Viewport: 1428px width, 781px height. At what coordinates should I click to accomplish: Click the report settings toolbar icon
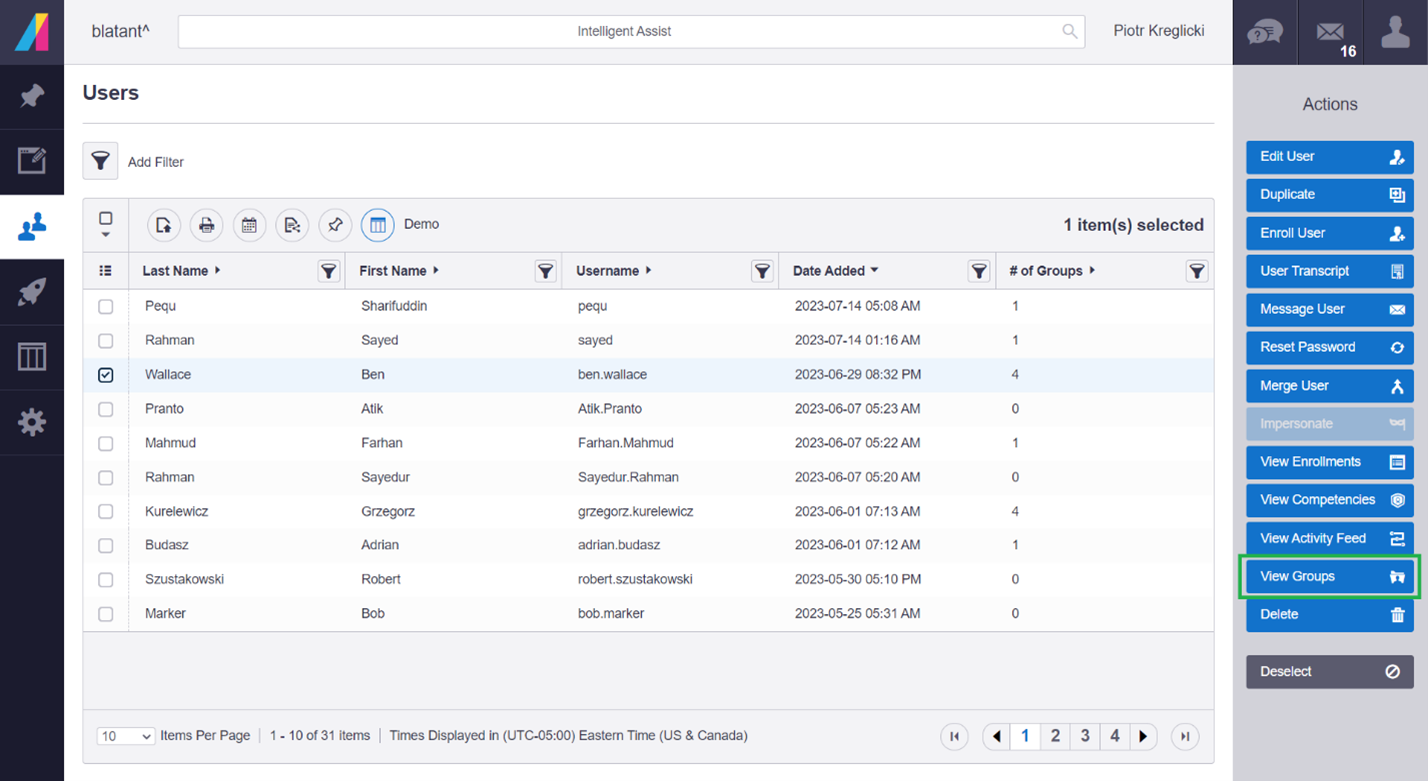pyautogui.click(x=292, y=225)
